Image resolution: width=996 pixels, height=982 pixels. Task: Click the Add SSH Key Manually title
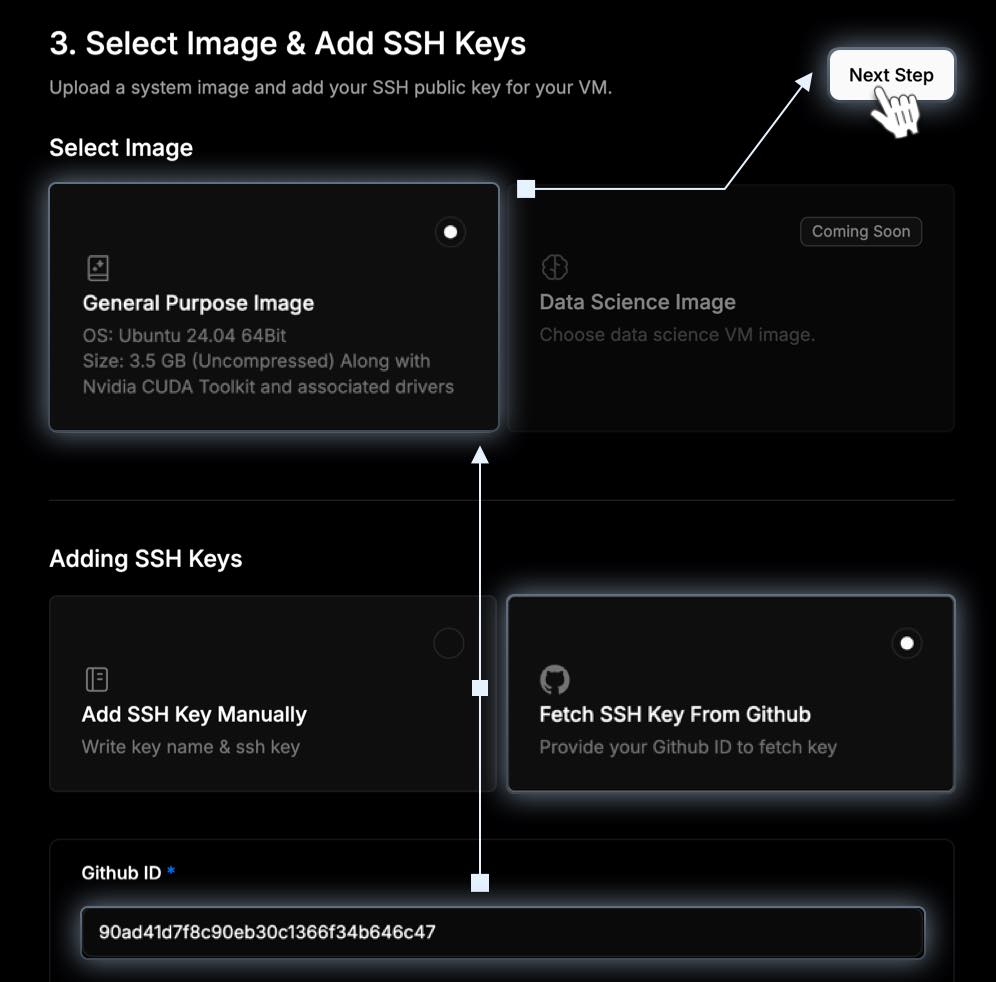pos(194,715)
